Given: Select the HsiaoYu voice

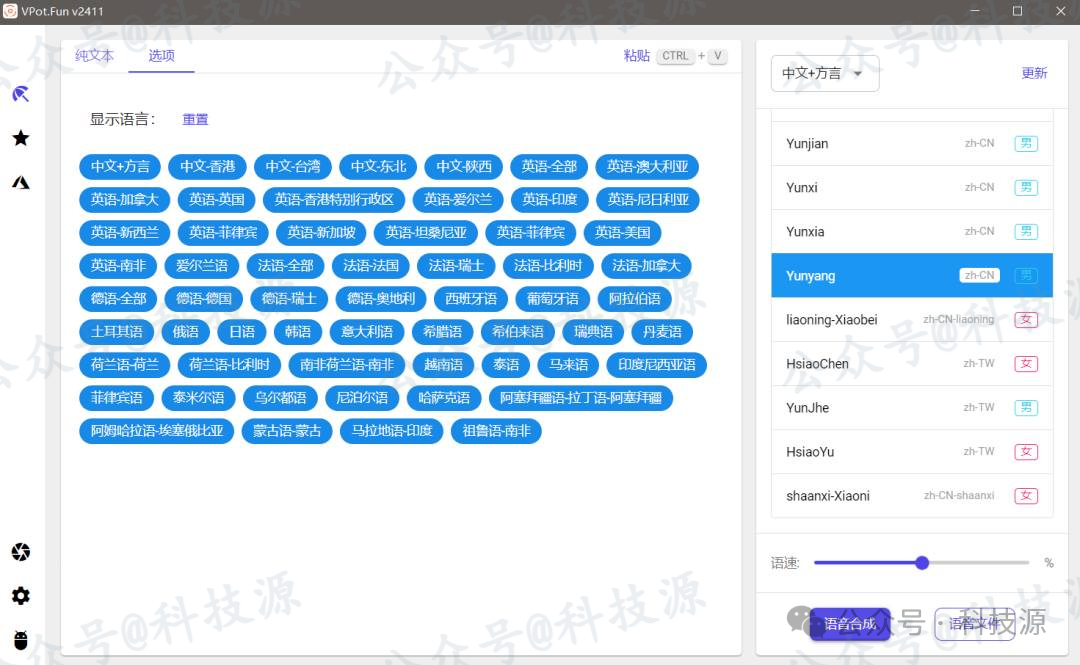Looking at the screenshot, I should (x=912, y=452).
